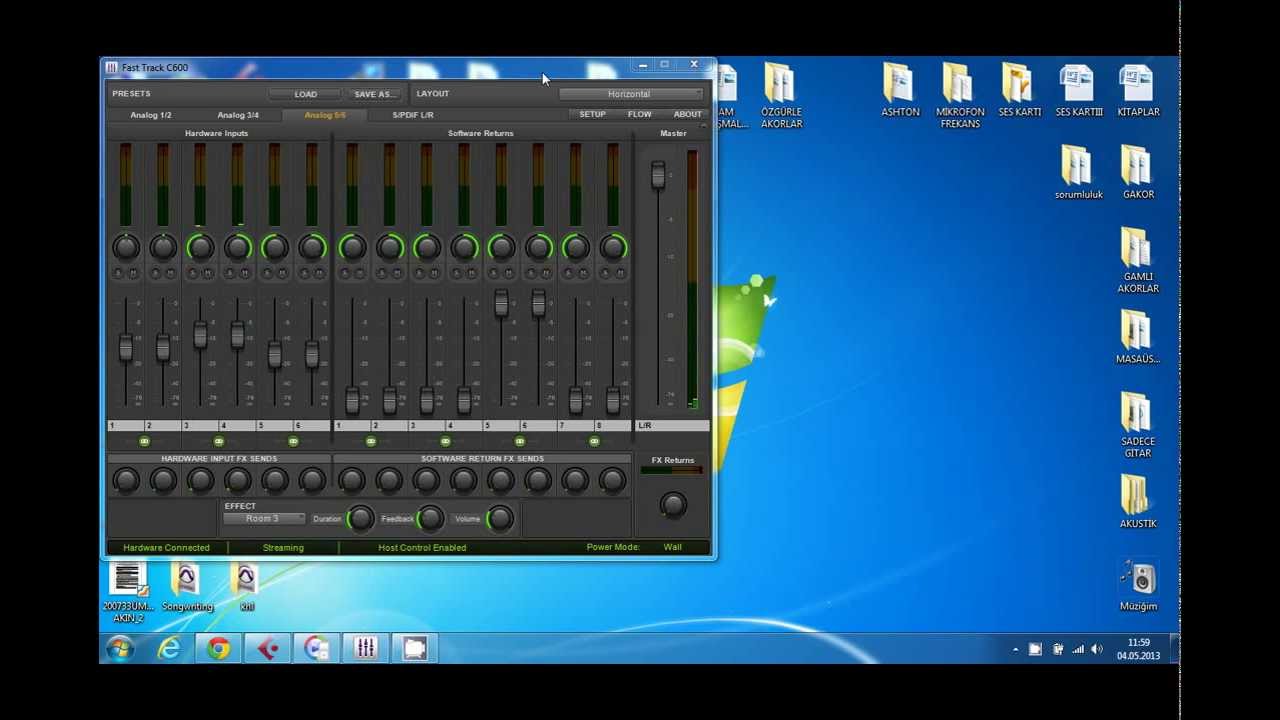This screenshot has width=1280, height=720.
Task: Click software return 1 fader handle
Action: pyautogui.click(x=352, y=401)
